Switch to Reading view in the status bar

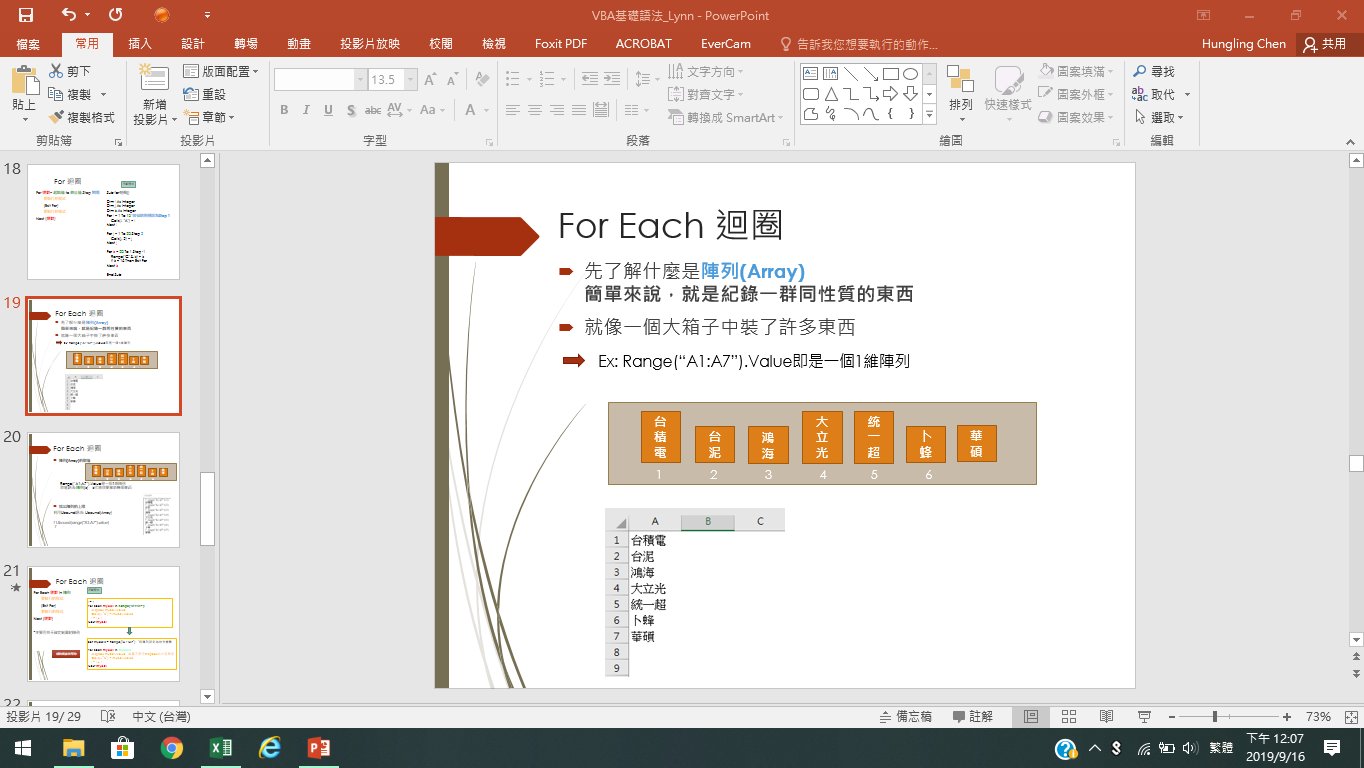pyautogui.click(x=1106, y=717)
